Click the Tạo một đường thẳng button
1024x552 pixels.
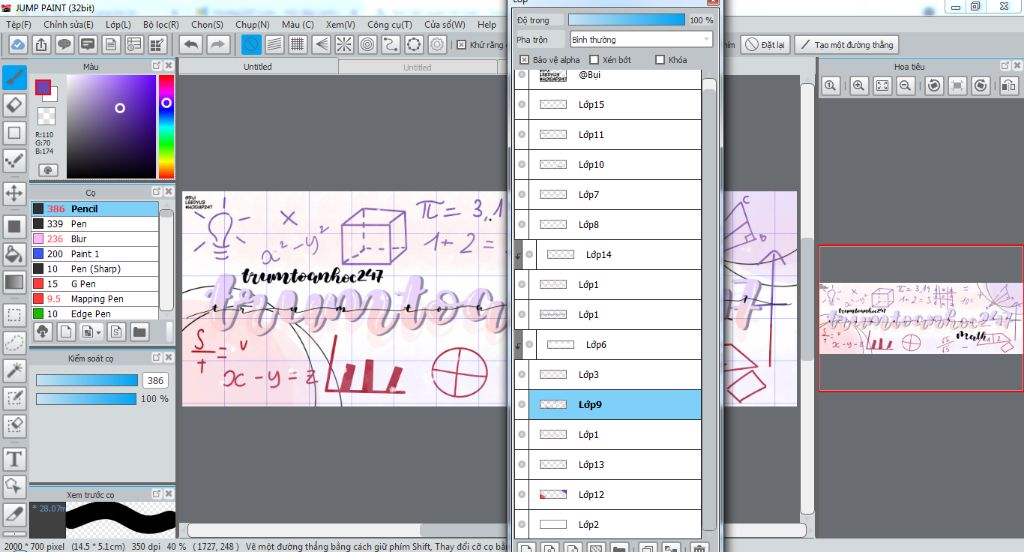(846, 44)
